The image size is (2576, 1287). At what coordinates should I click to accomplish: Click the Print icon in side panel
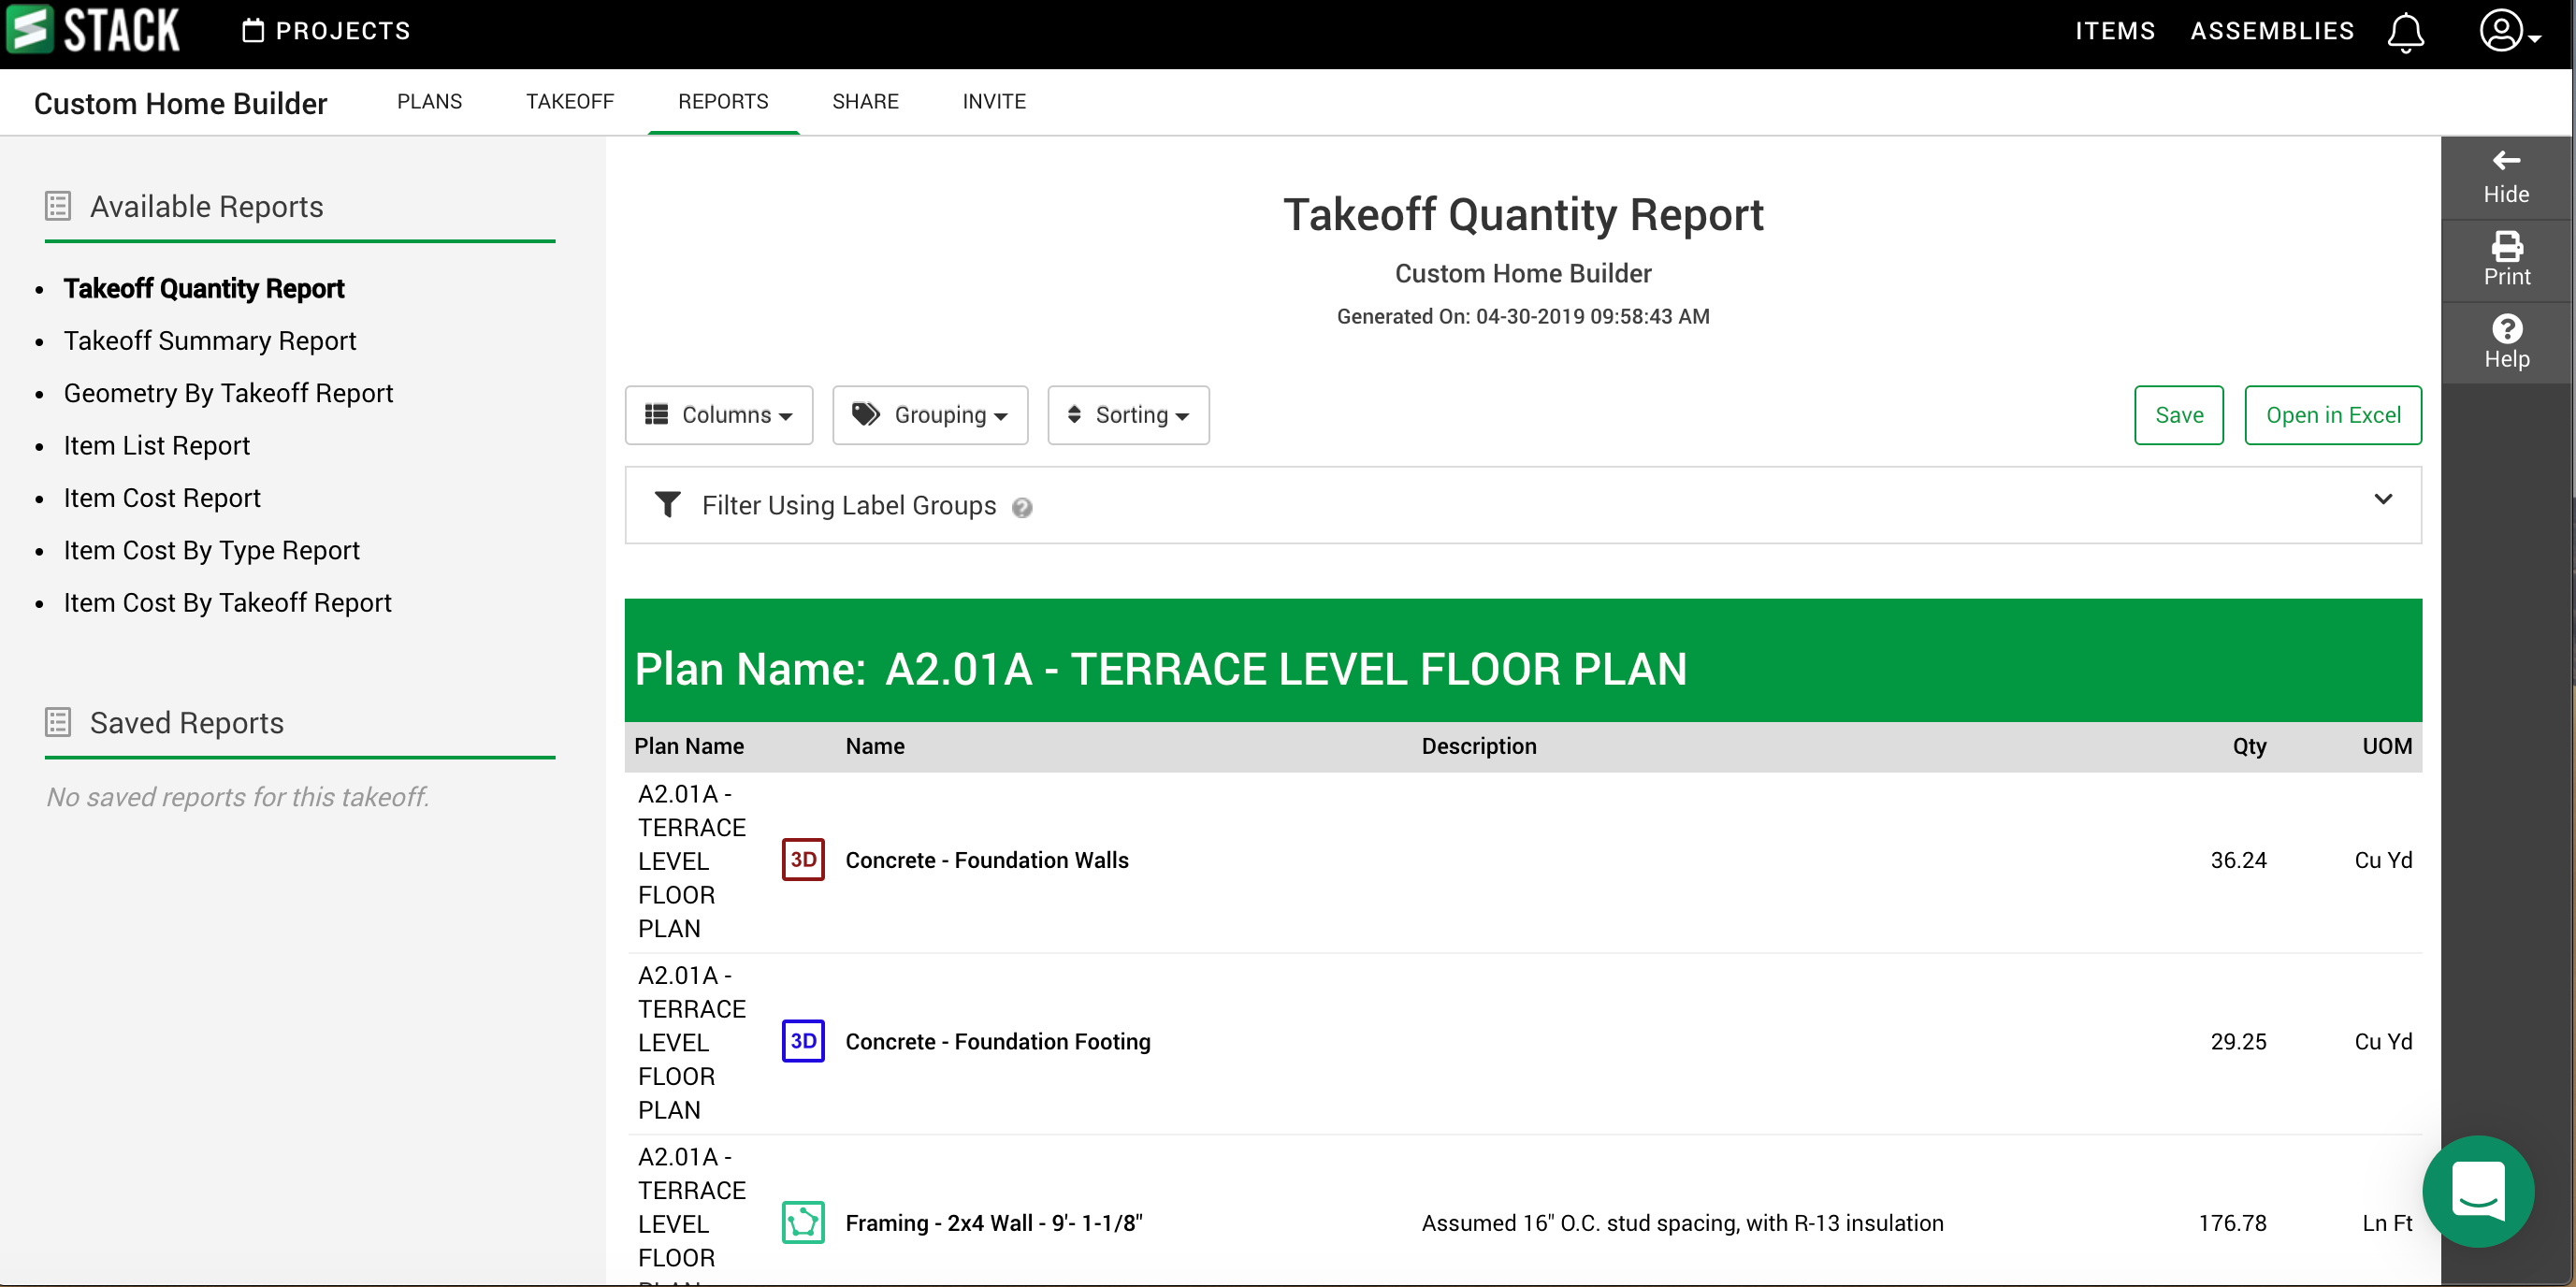tap(2506, 246)
